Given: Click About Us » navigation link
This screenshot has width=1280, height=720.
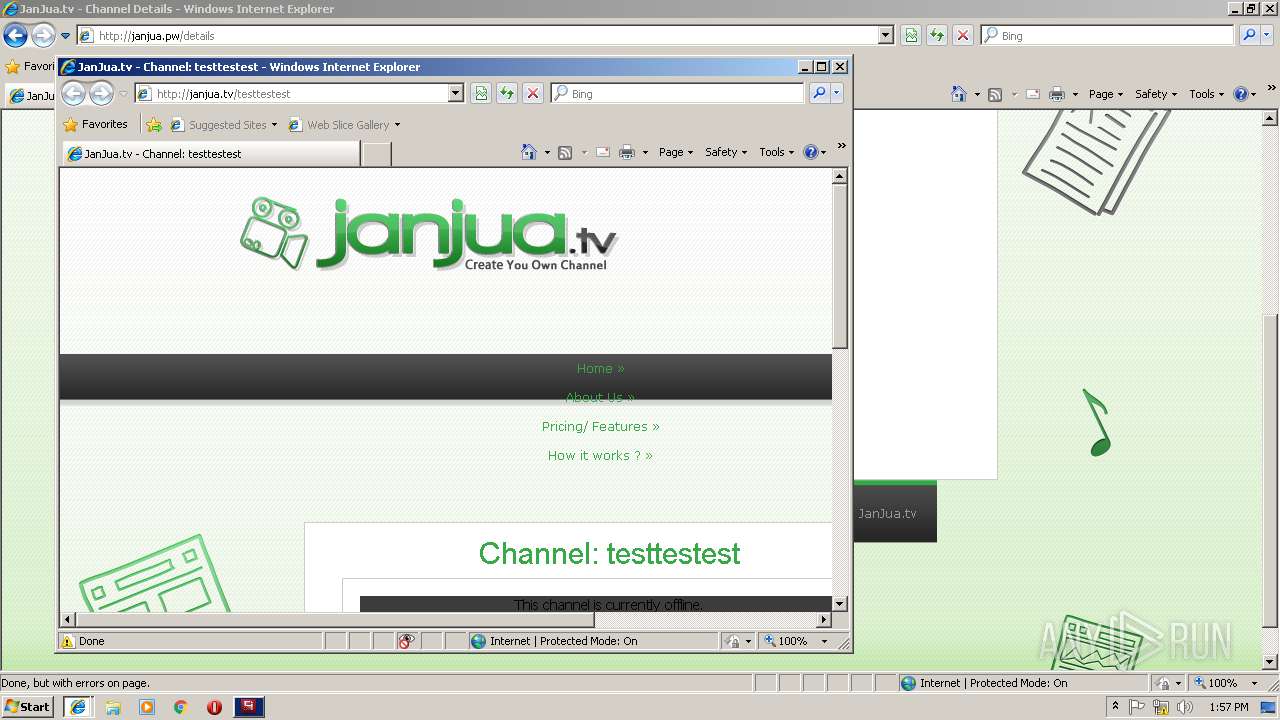Looking at the screenshot, I should click(600, 398).
